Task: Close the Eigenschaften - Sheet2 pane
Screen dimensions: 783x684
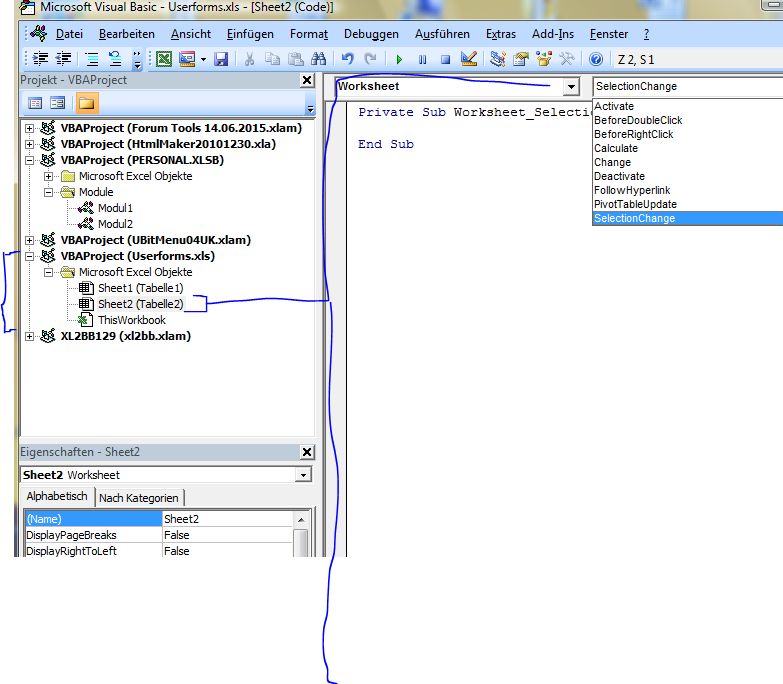Action: (307, 452)
